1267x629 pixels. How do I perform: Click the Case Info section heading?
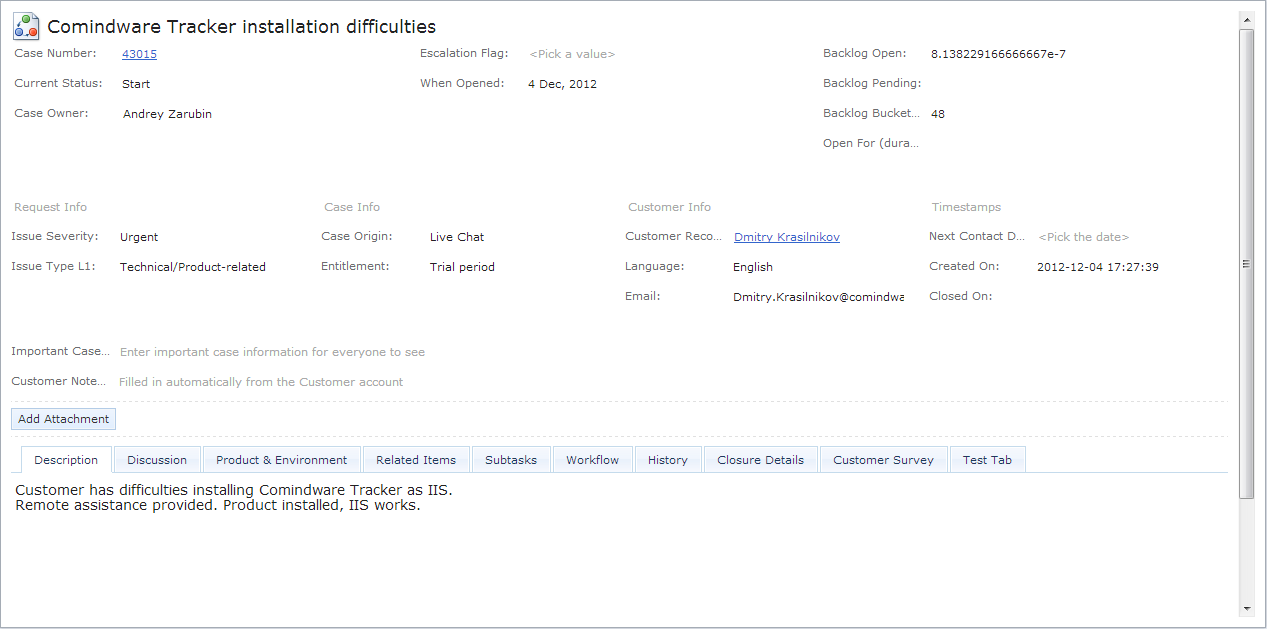click(352, 207)
